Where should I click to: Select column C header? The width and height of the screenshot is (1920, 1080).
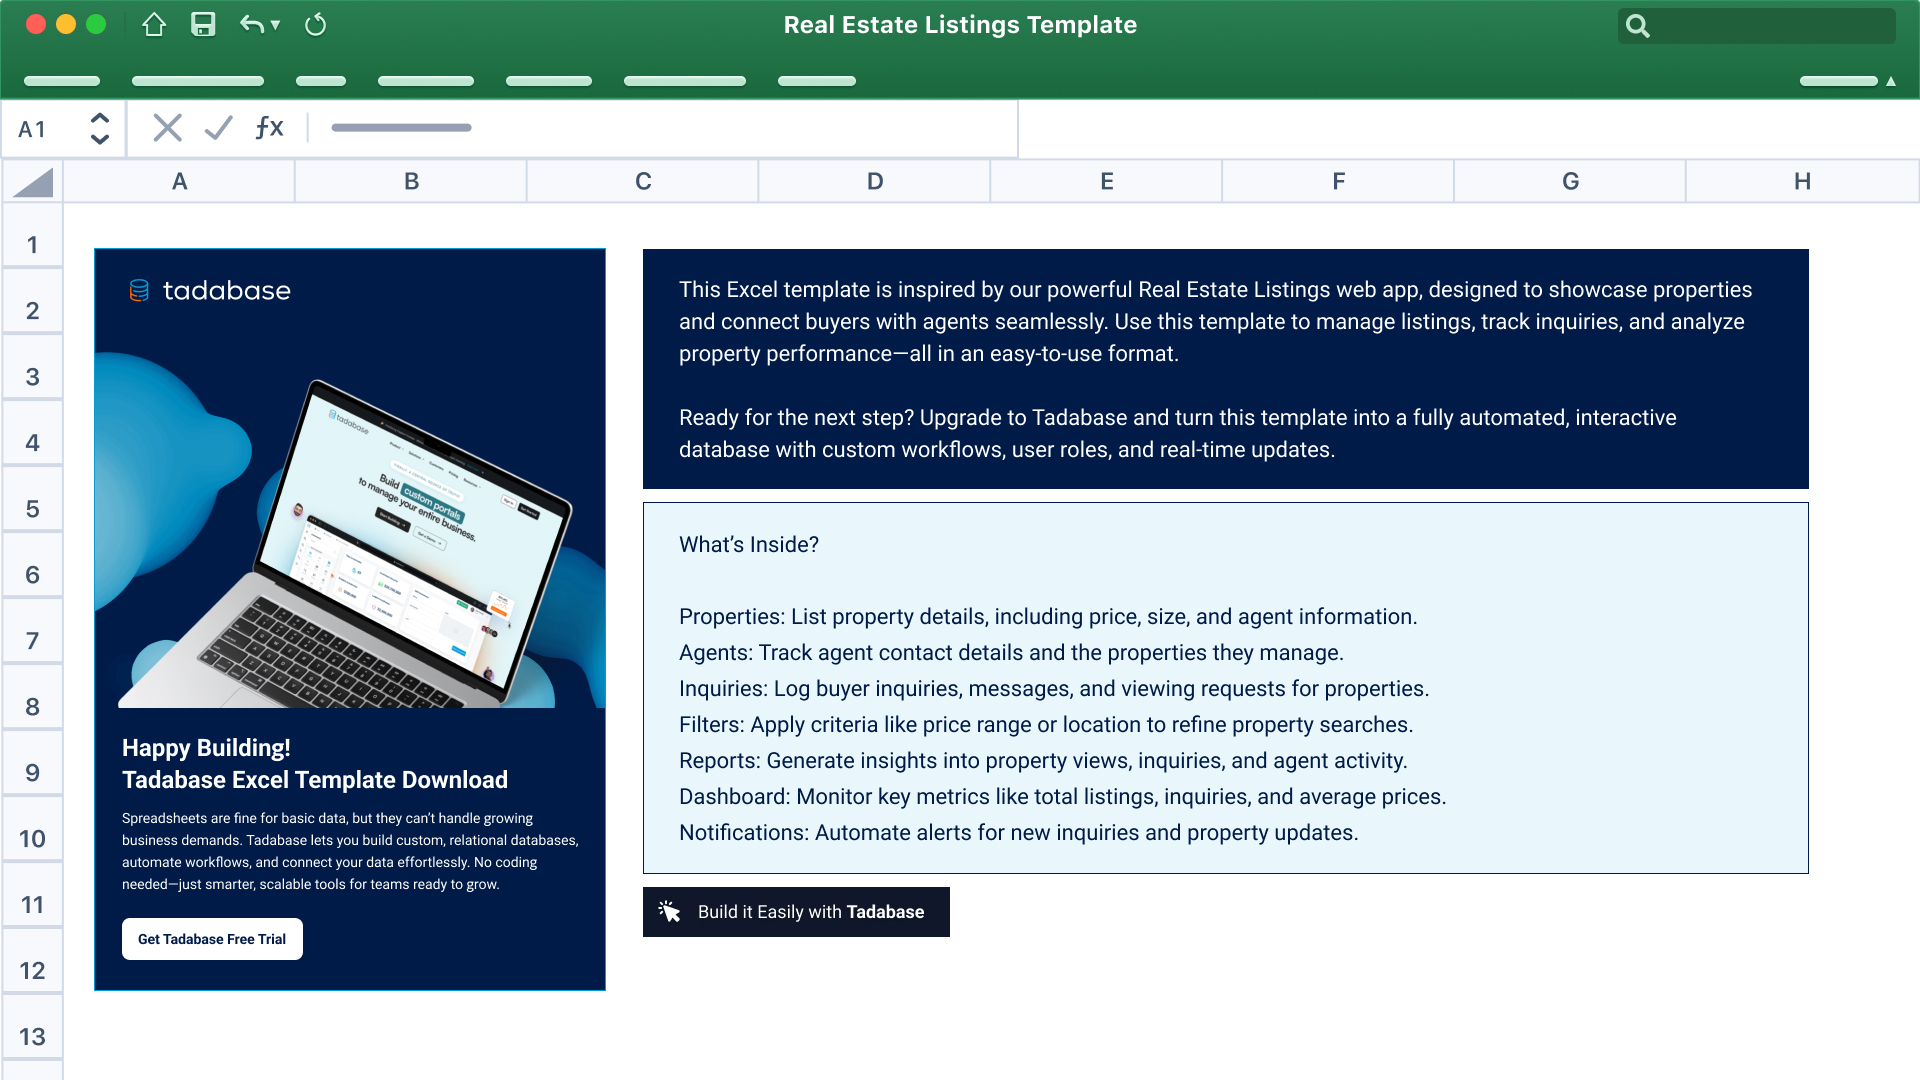[643, 182]
